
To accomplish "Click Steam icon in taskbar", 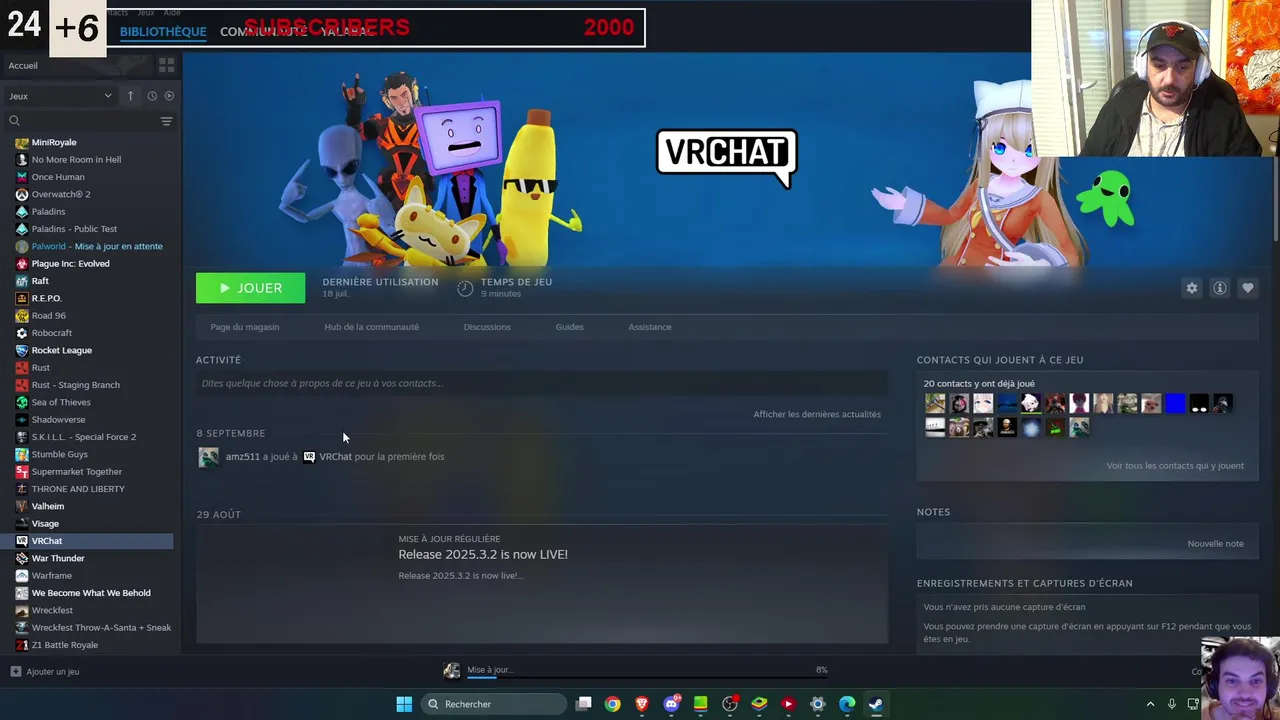I will [876, 704].
